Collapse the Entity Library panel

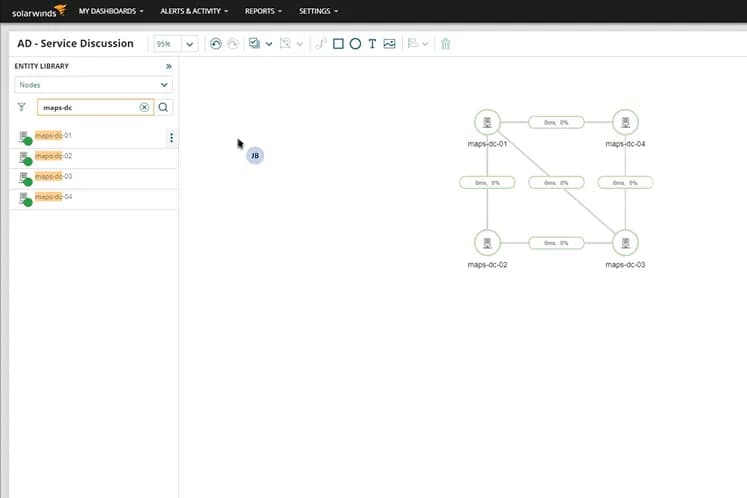pos(169,66)
